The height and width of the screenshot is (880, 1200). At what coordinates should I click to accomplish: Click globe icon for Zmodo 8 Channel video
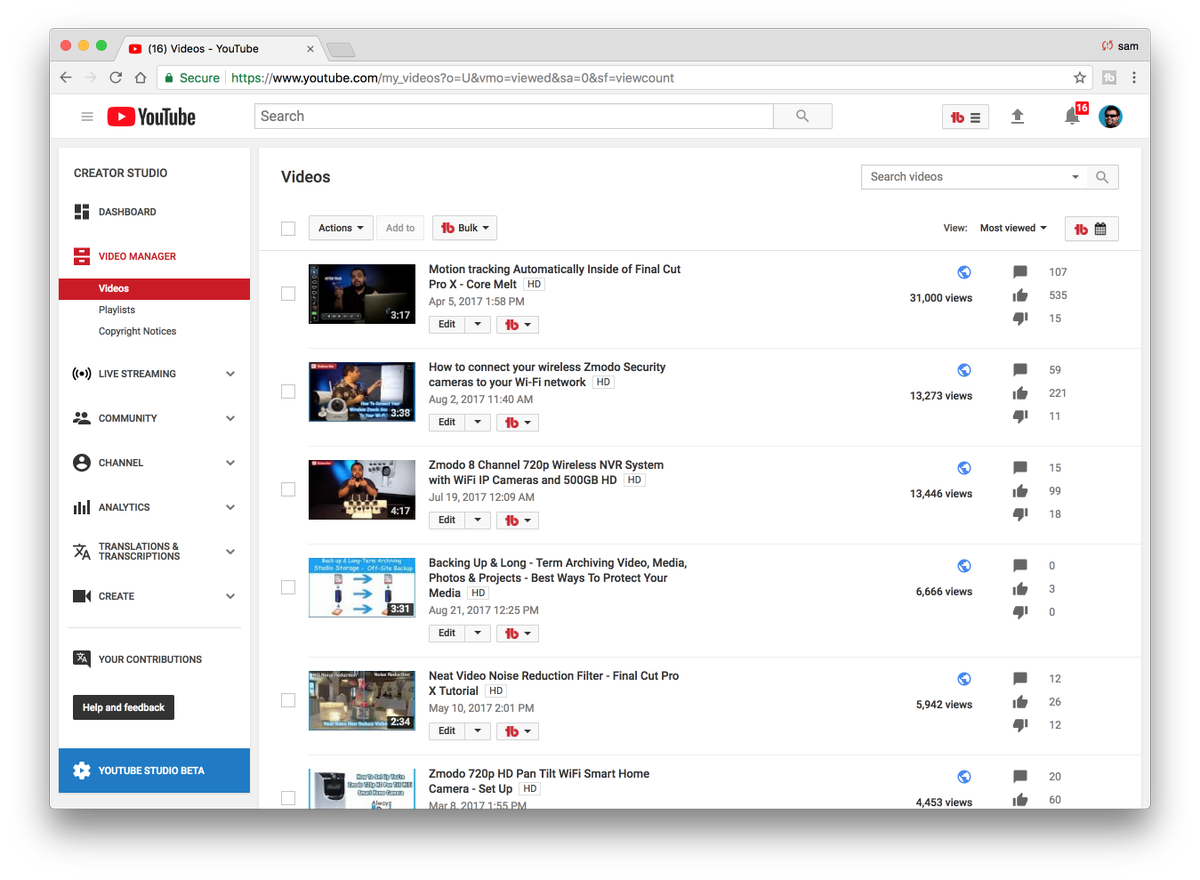point(964,468)
